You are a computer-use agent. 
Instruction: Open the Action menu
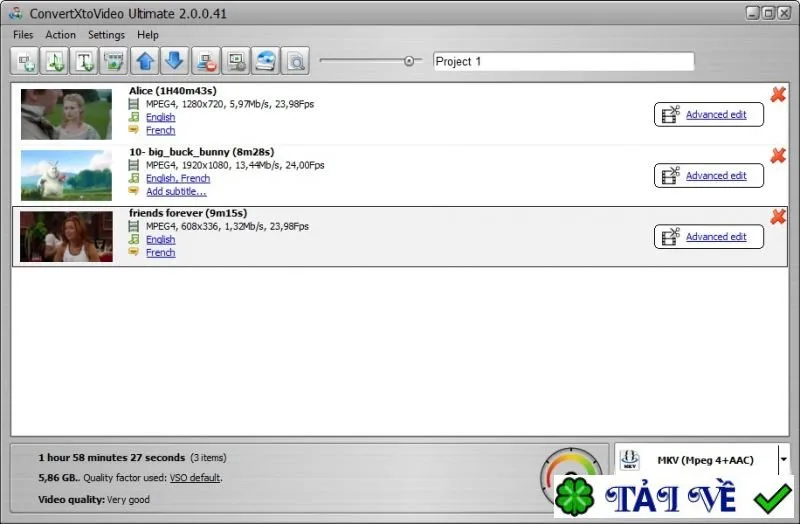pos(60,35)
